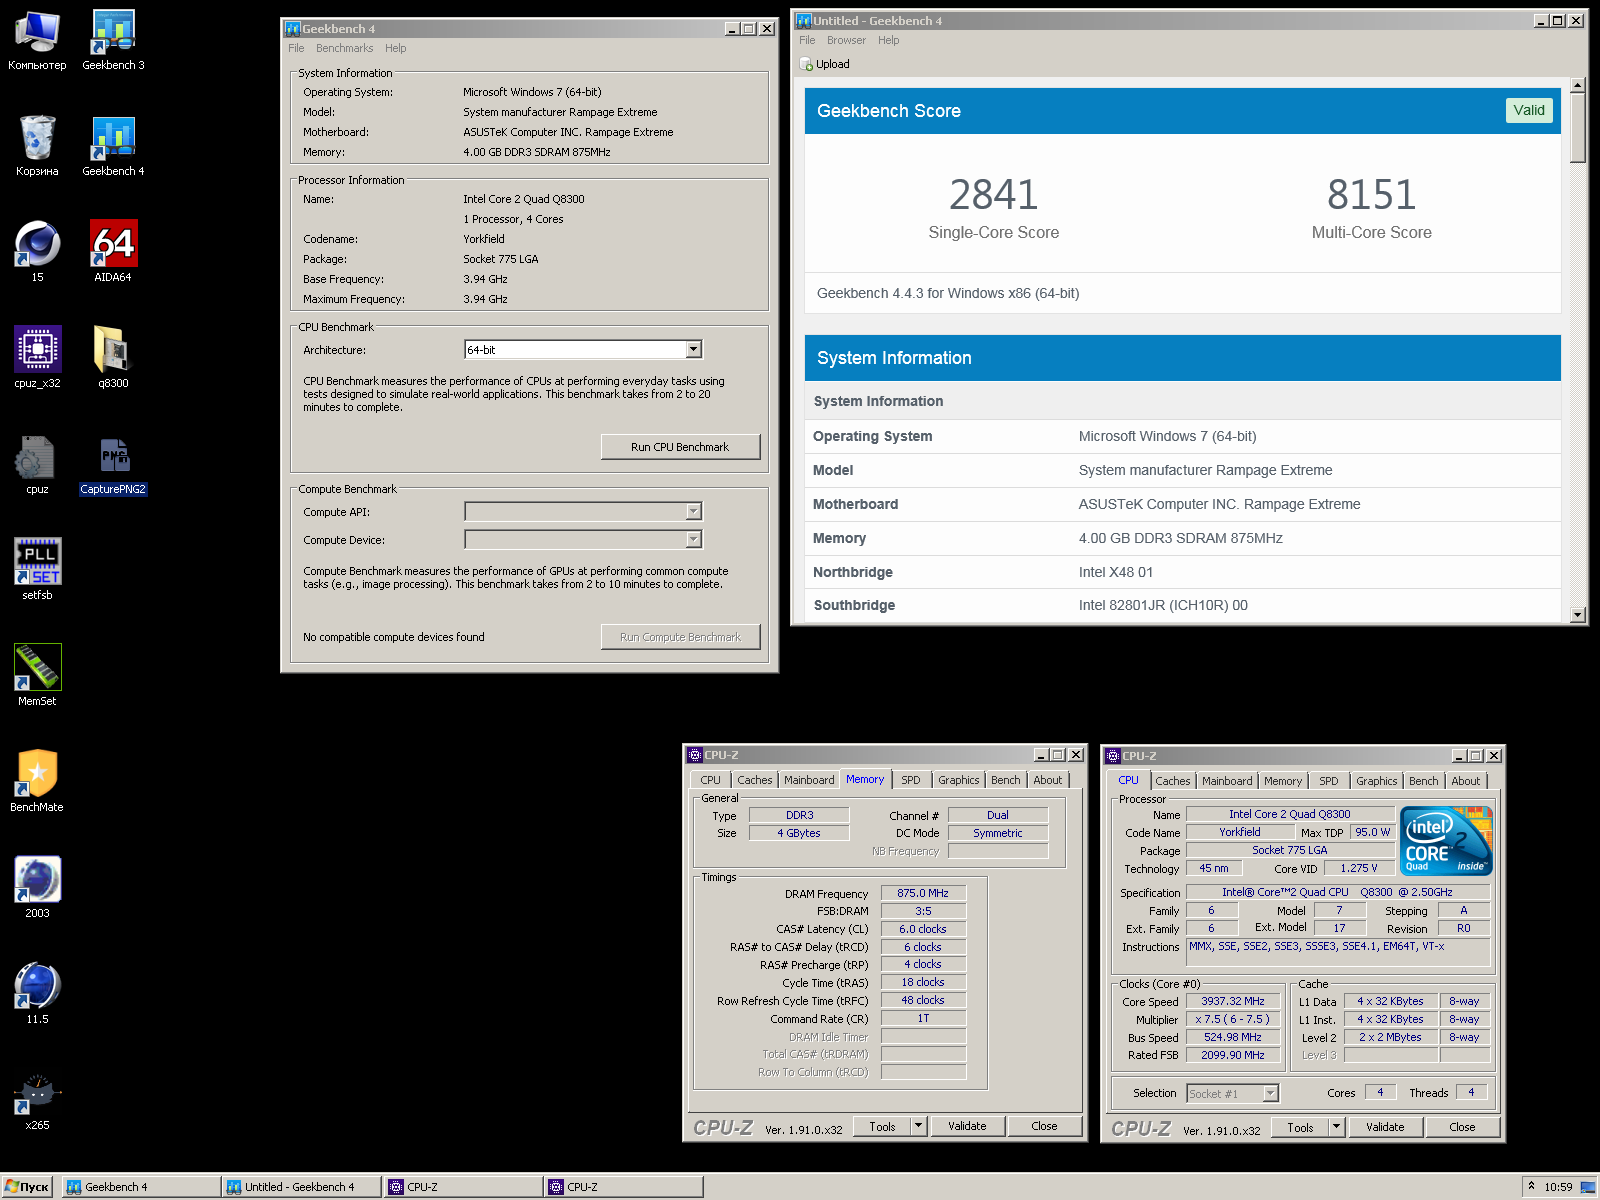
Task: Click the Geekbench 4 window title icon
Action: point(293,29)
